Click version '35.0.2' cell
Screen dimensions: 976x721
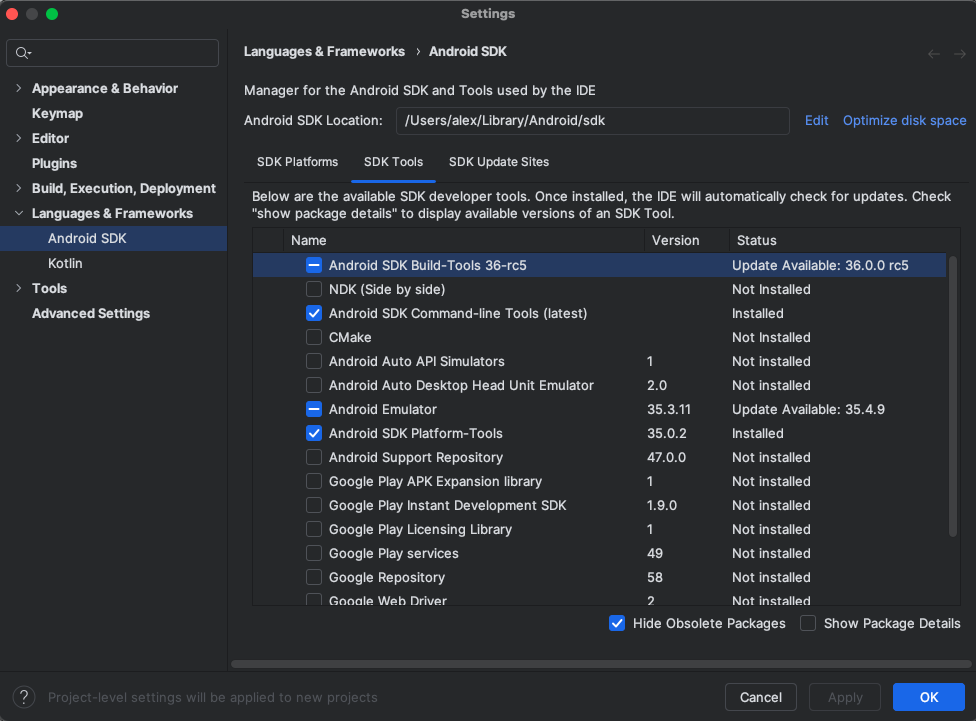pyautogui.click(x=667, y=433)
